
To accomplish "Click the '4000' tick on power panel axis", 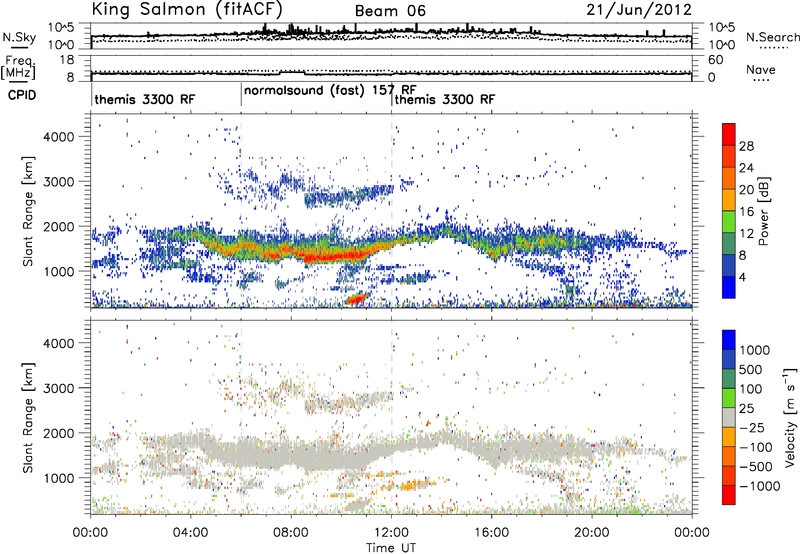I will tap(59, 137).
